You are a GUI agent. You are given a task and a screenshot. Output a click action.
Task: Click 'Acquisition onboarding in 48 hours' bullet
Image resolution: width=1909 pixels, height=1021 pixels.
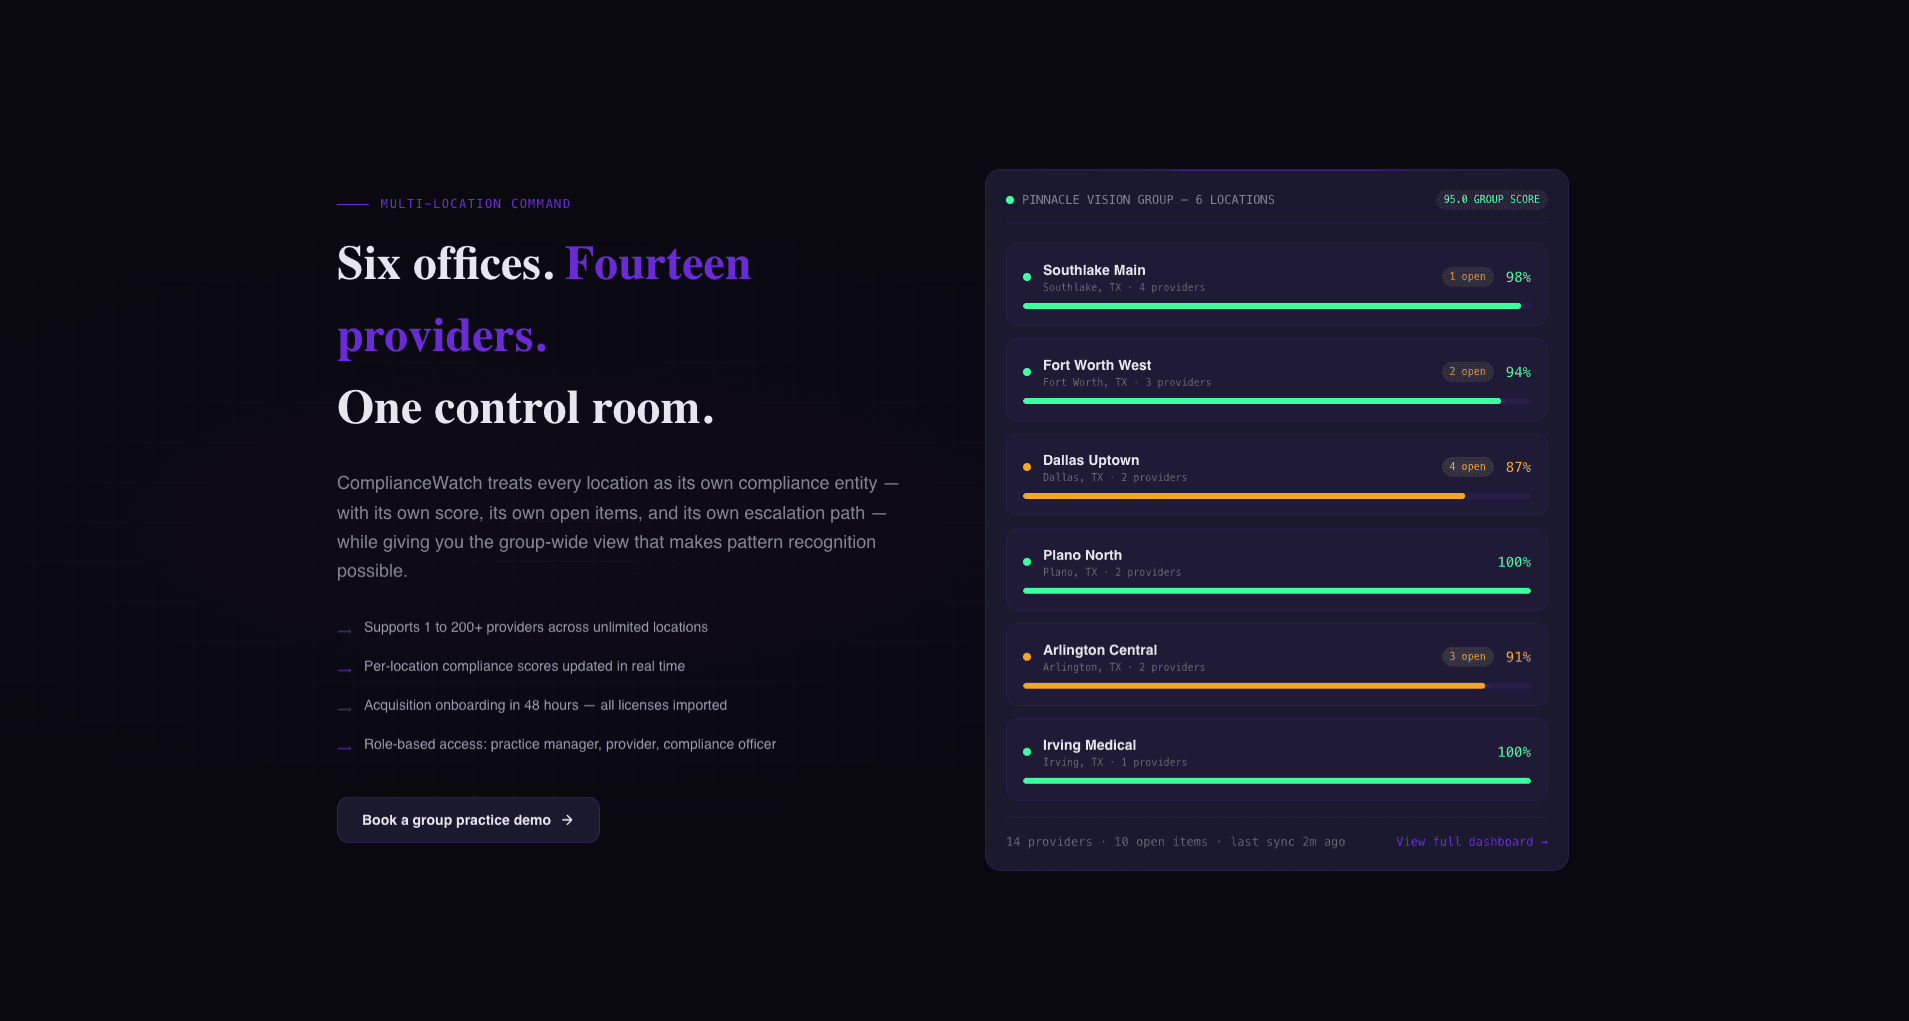point(545,705)
